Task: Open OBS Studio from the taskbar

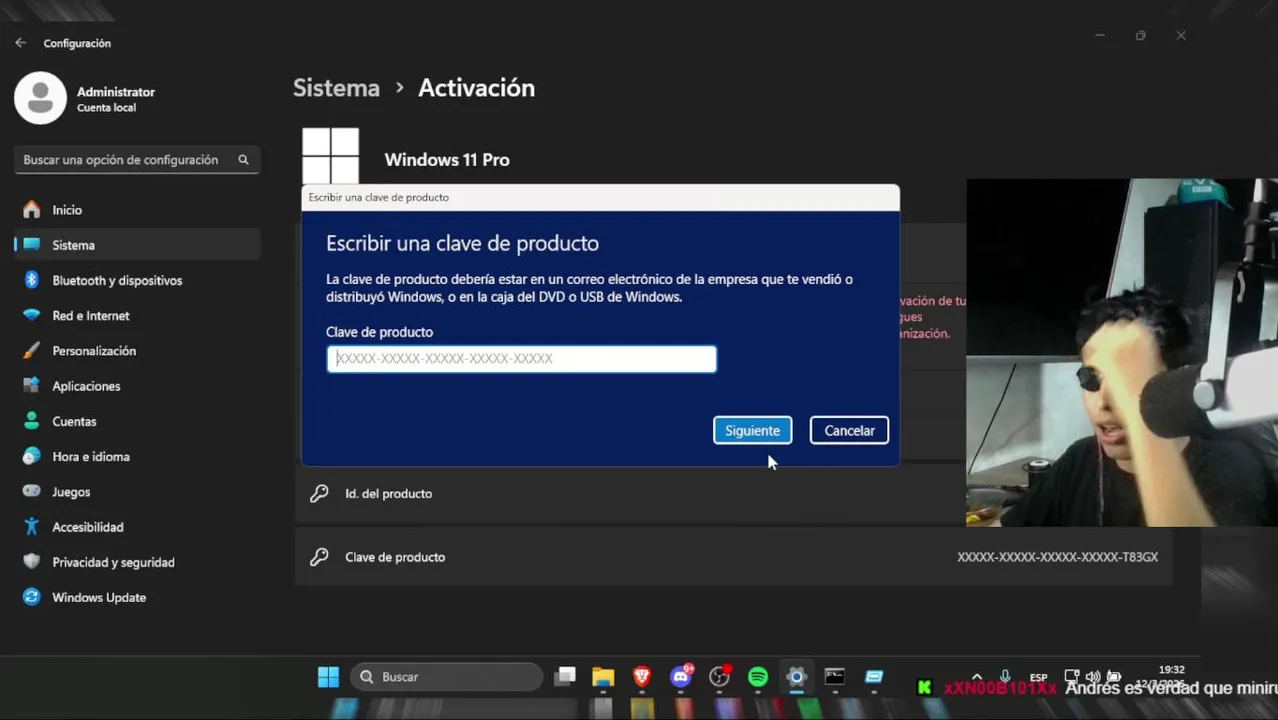Action: (719, 677)
